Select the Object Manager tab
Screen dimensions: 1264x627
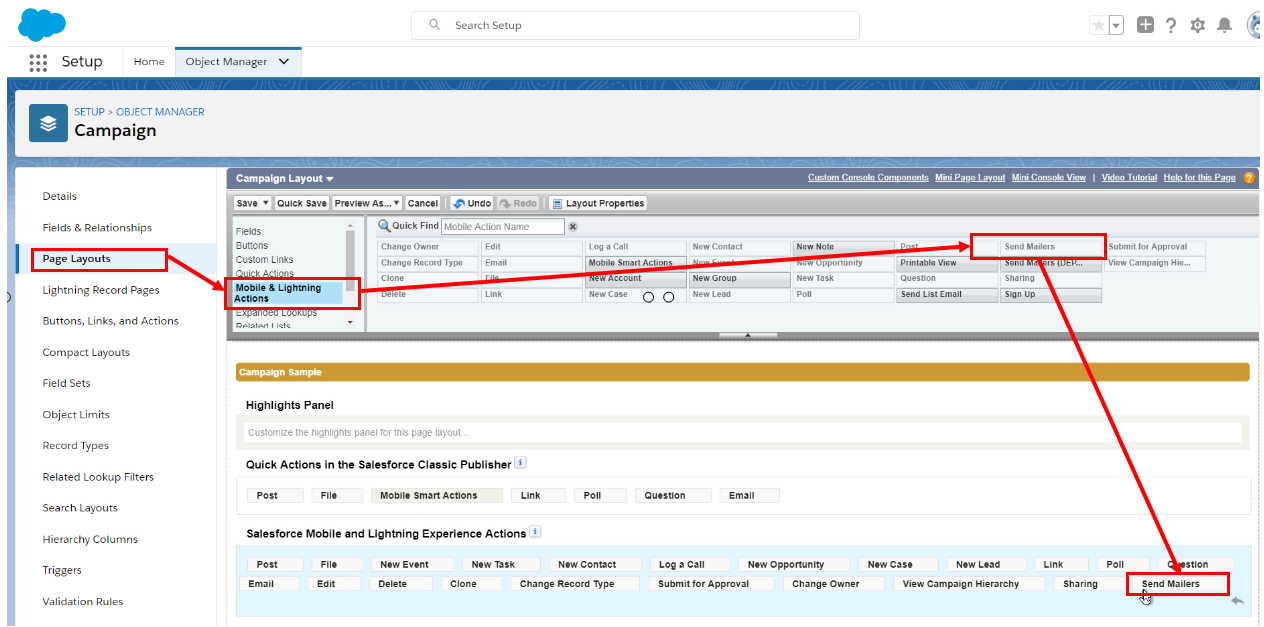coord(227,62)
